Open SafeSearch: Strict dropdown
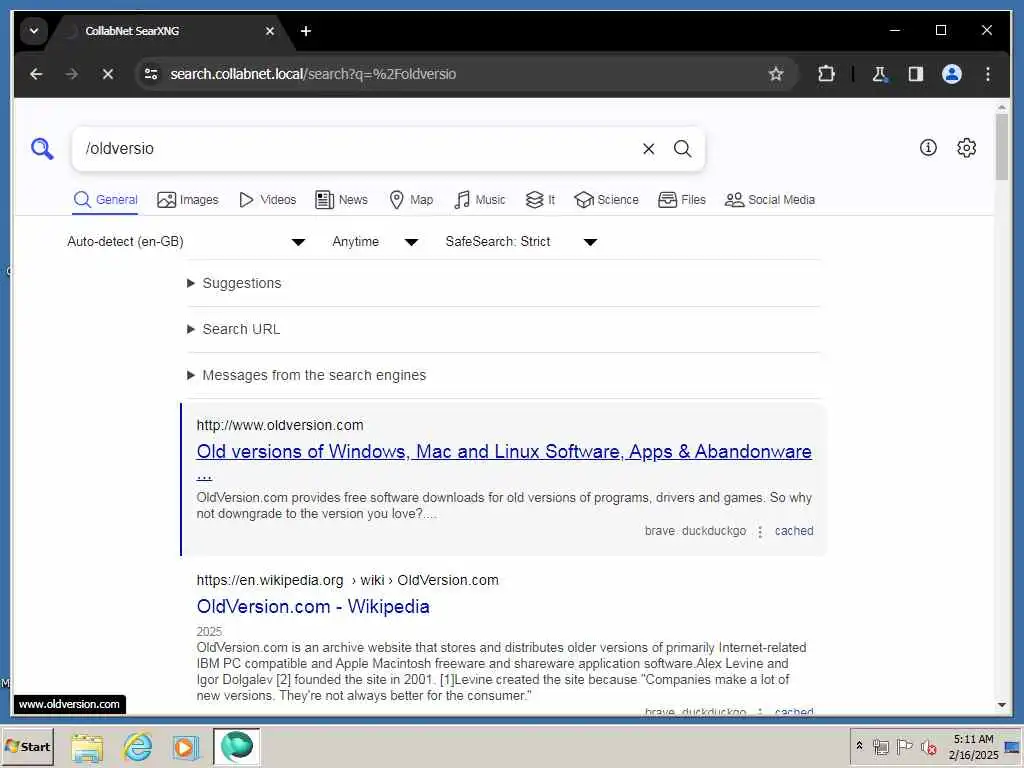 coord(521,242)
